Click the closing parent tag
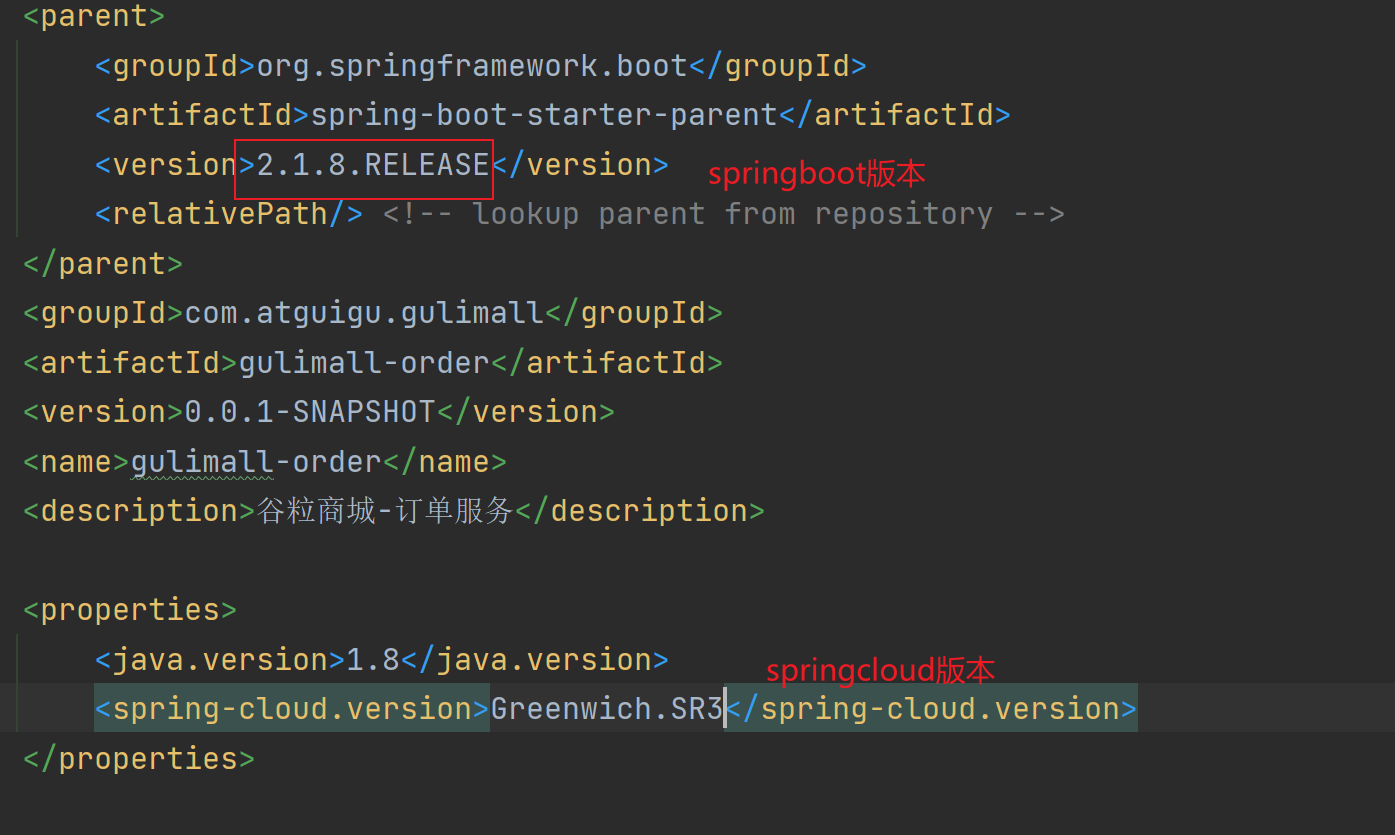1395x835 pixels. pos(103,264)
